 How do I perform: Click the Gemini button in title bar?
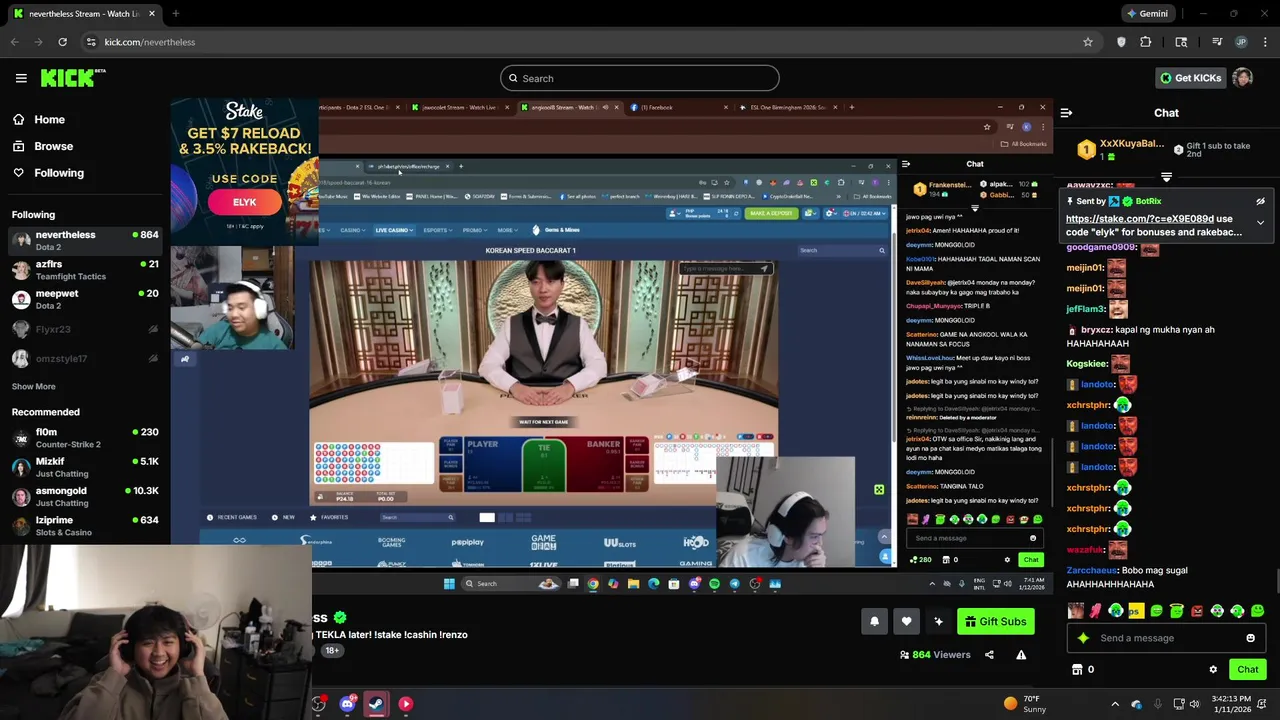1146,14
